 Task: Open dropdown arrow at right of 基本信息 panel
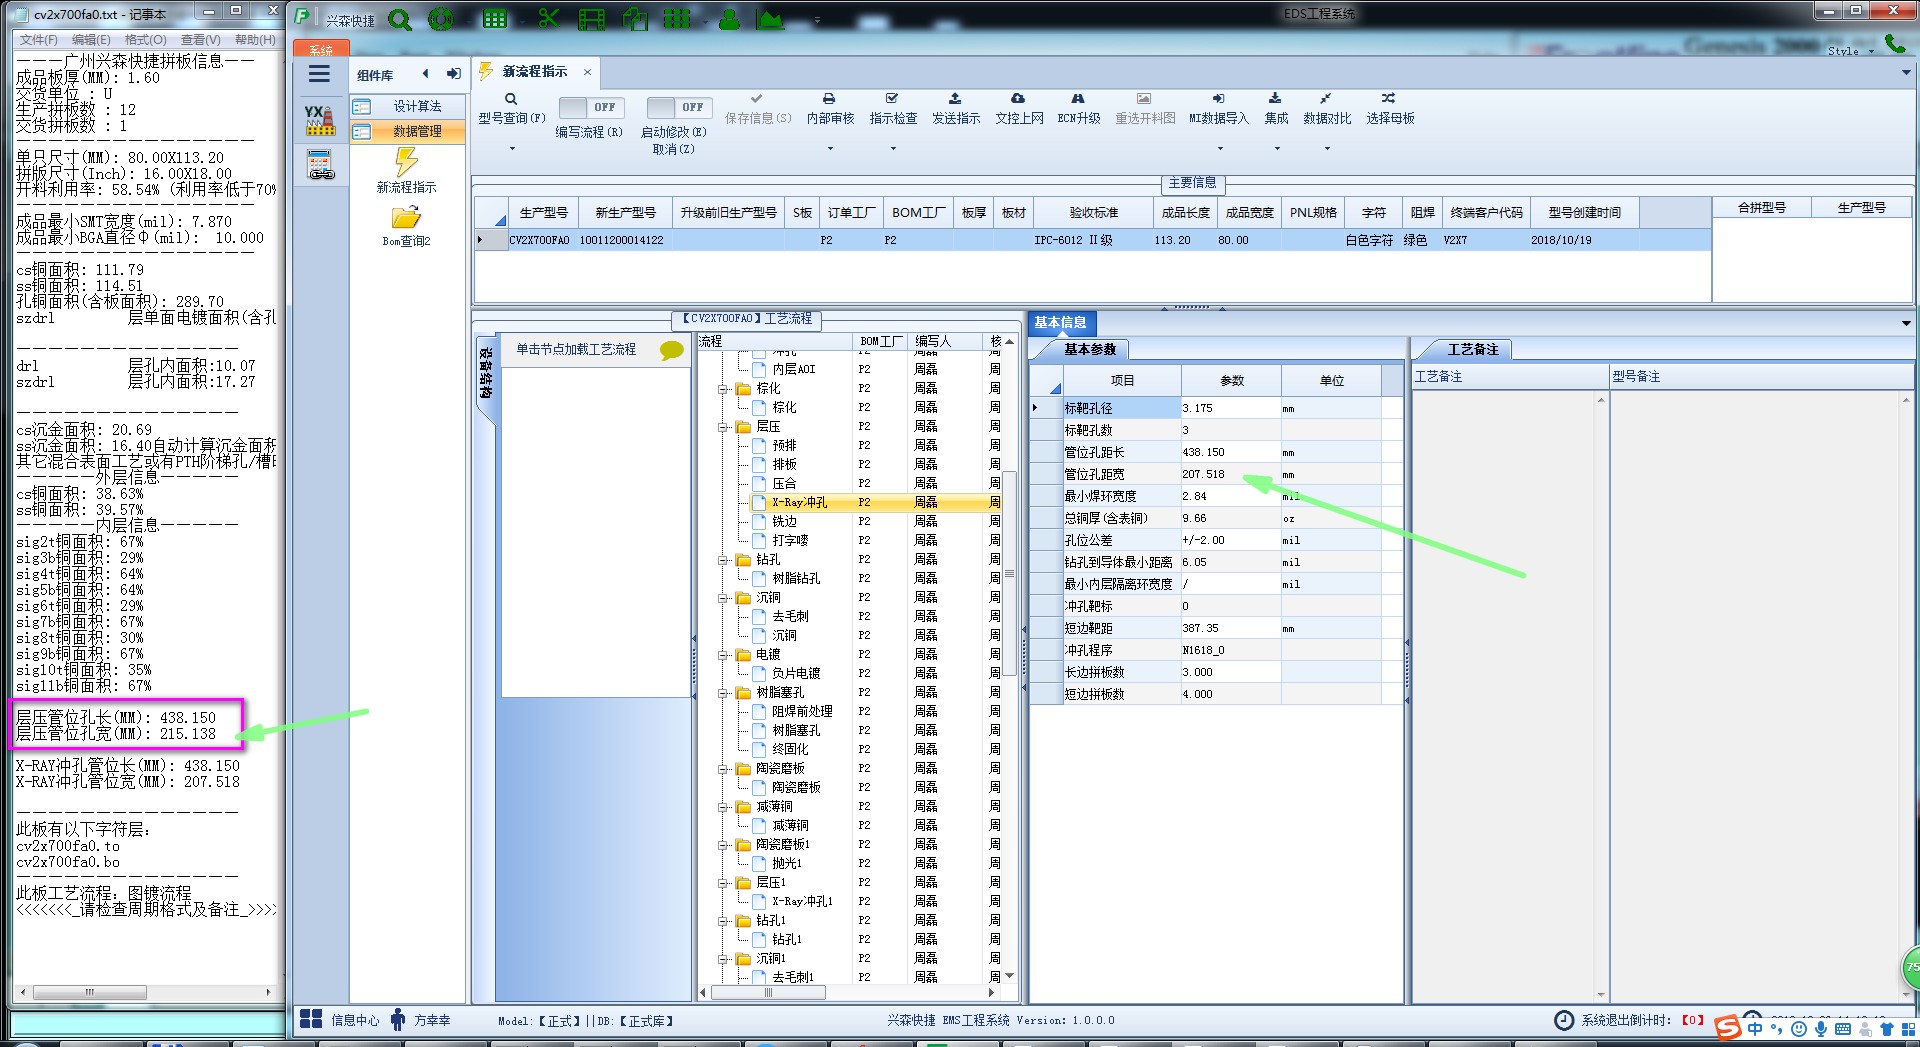click(1906, 323)
